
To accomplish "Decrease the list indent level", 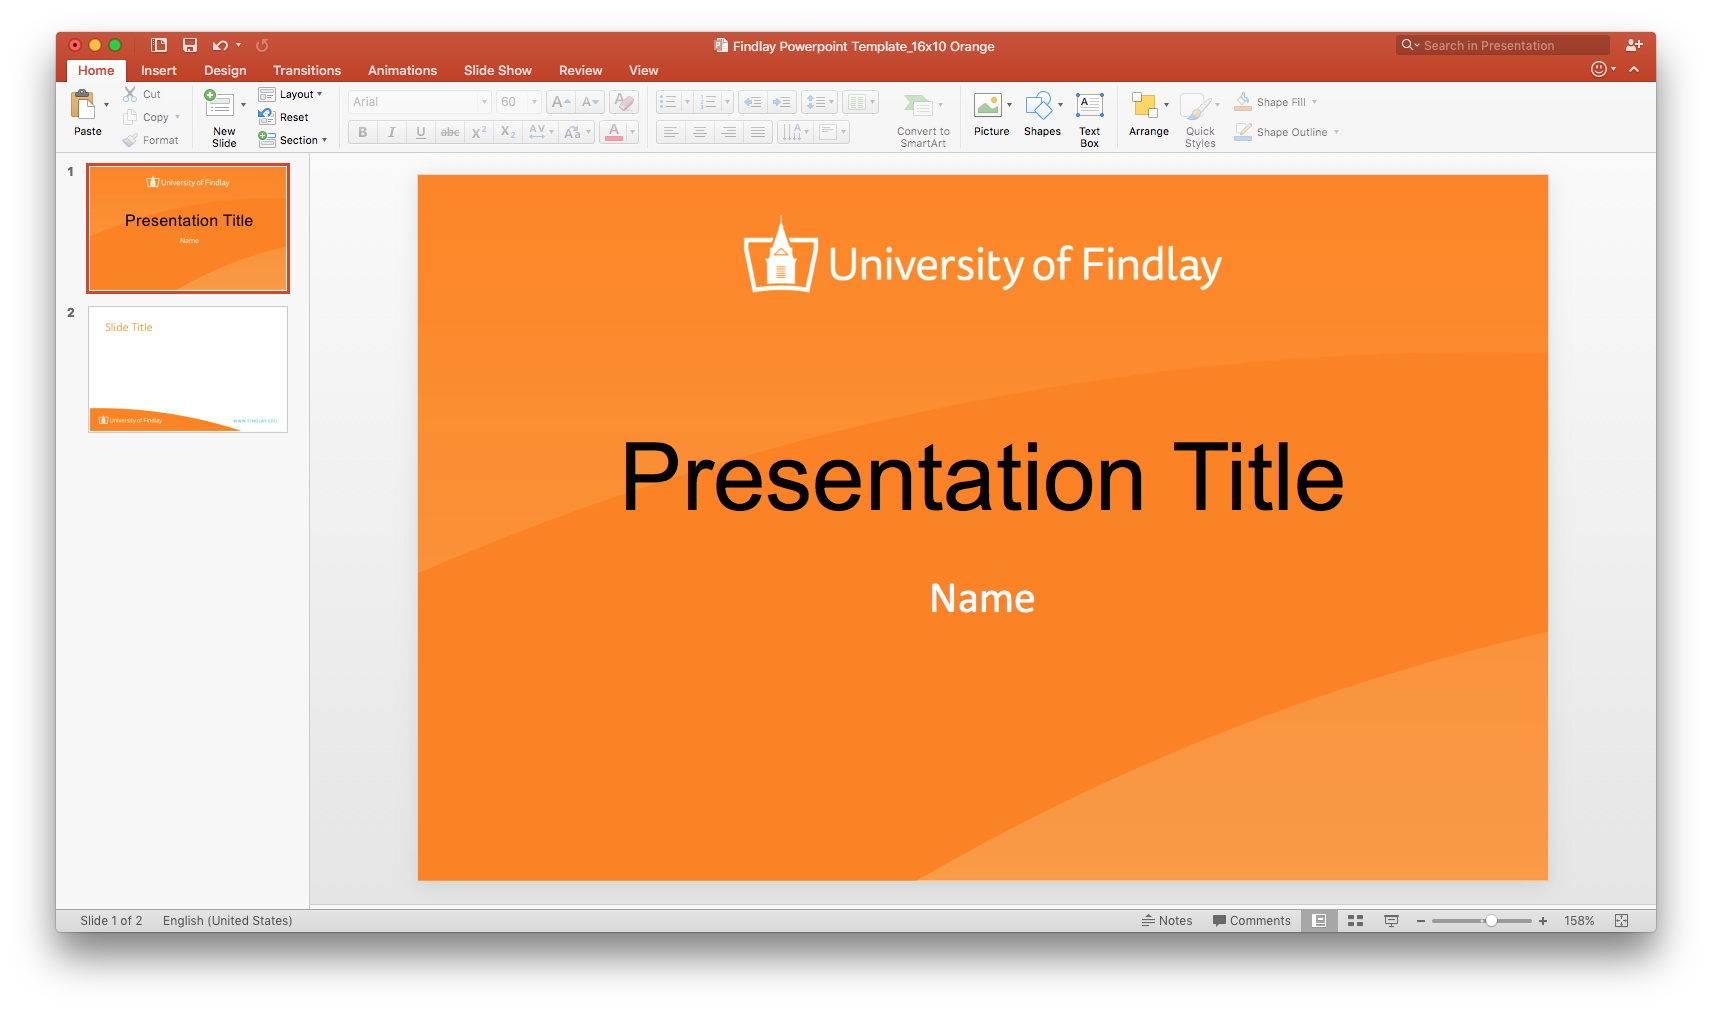I will (753, 102).
